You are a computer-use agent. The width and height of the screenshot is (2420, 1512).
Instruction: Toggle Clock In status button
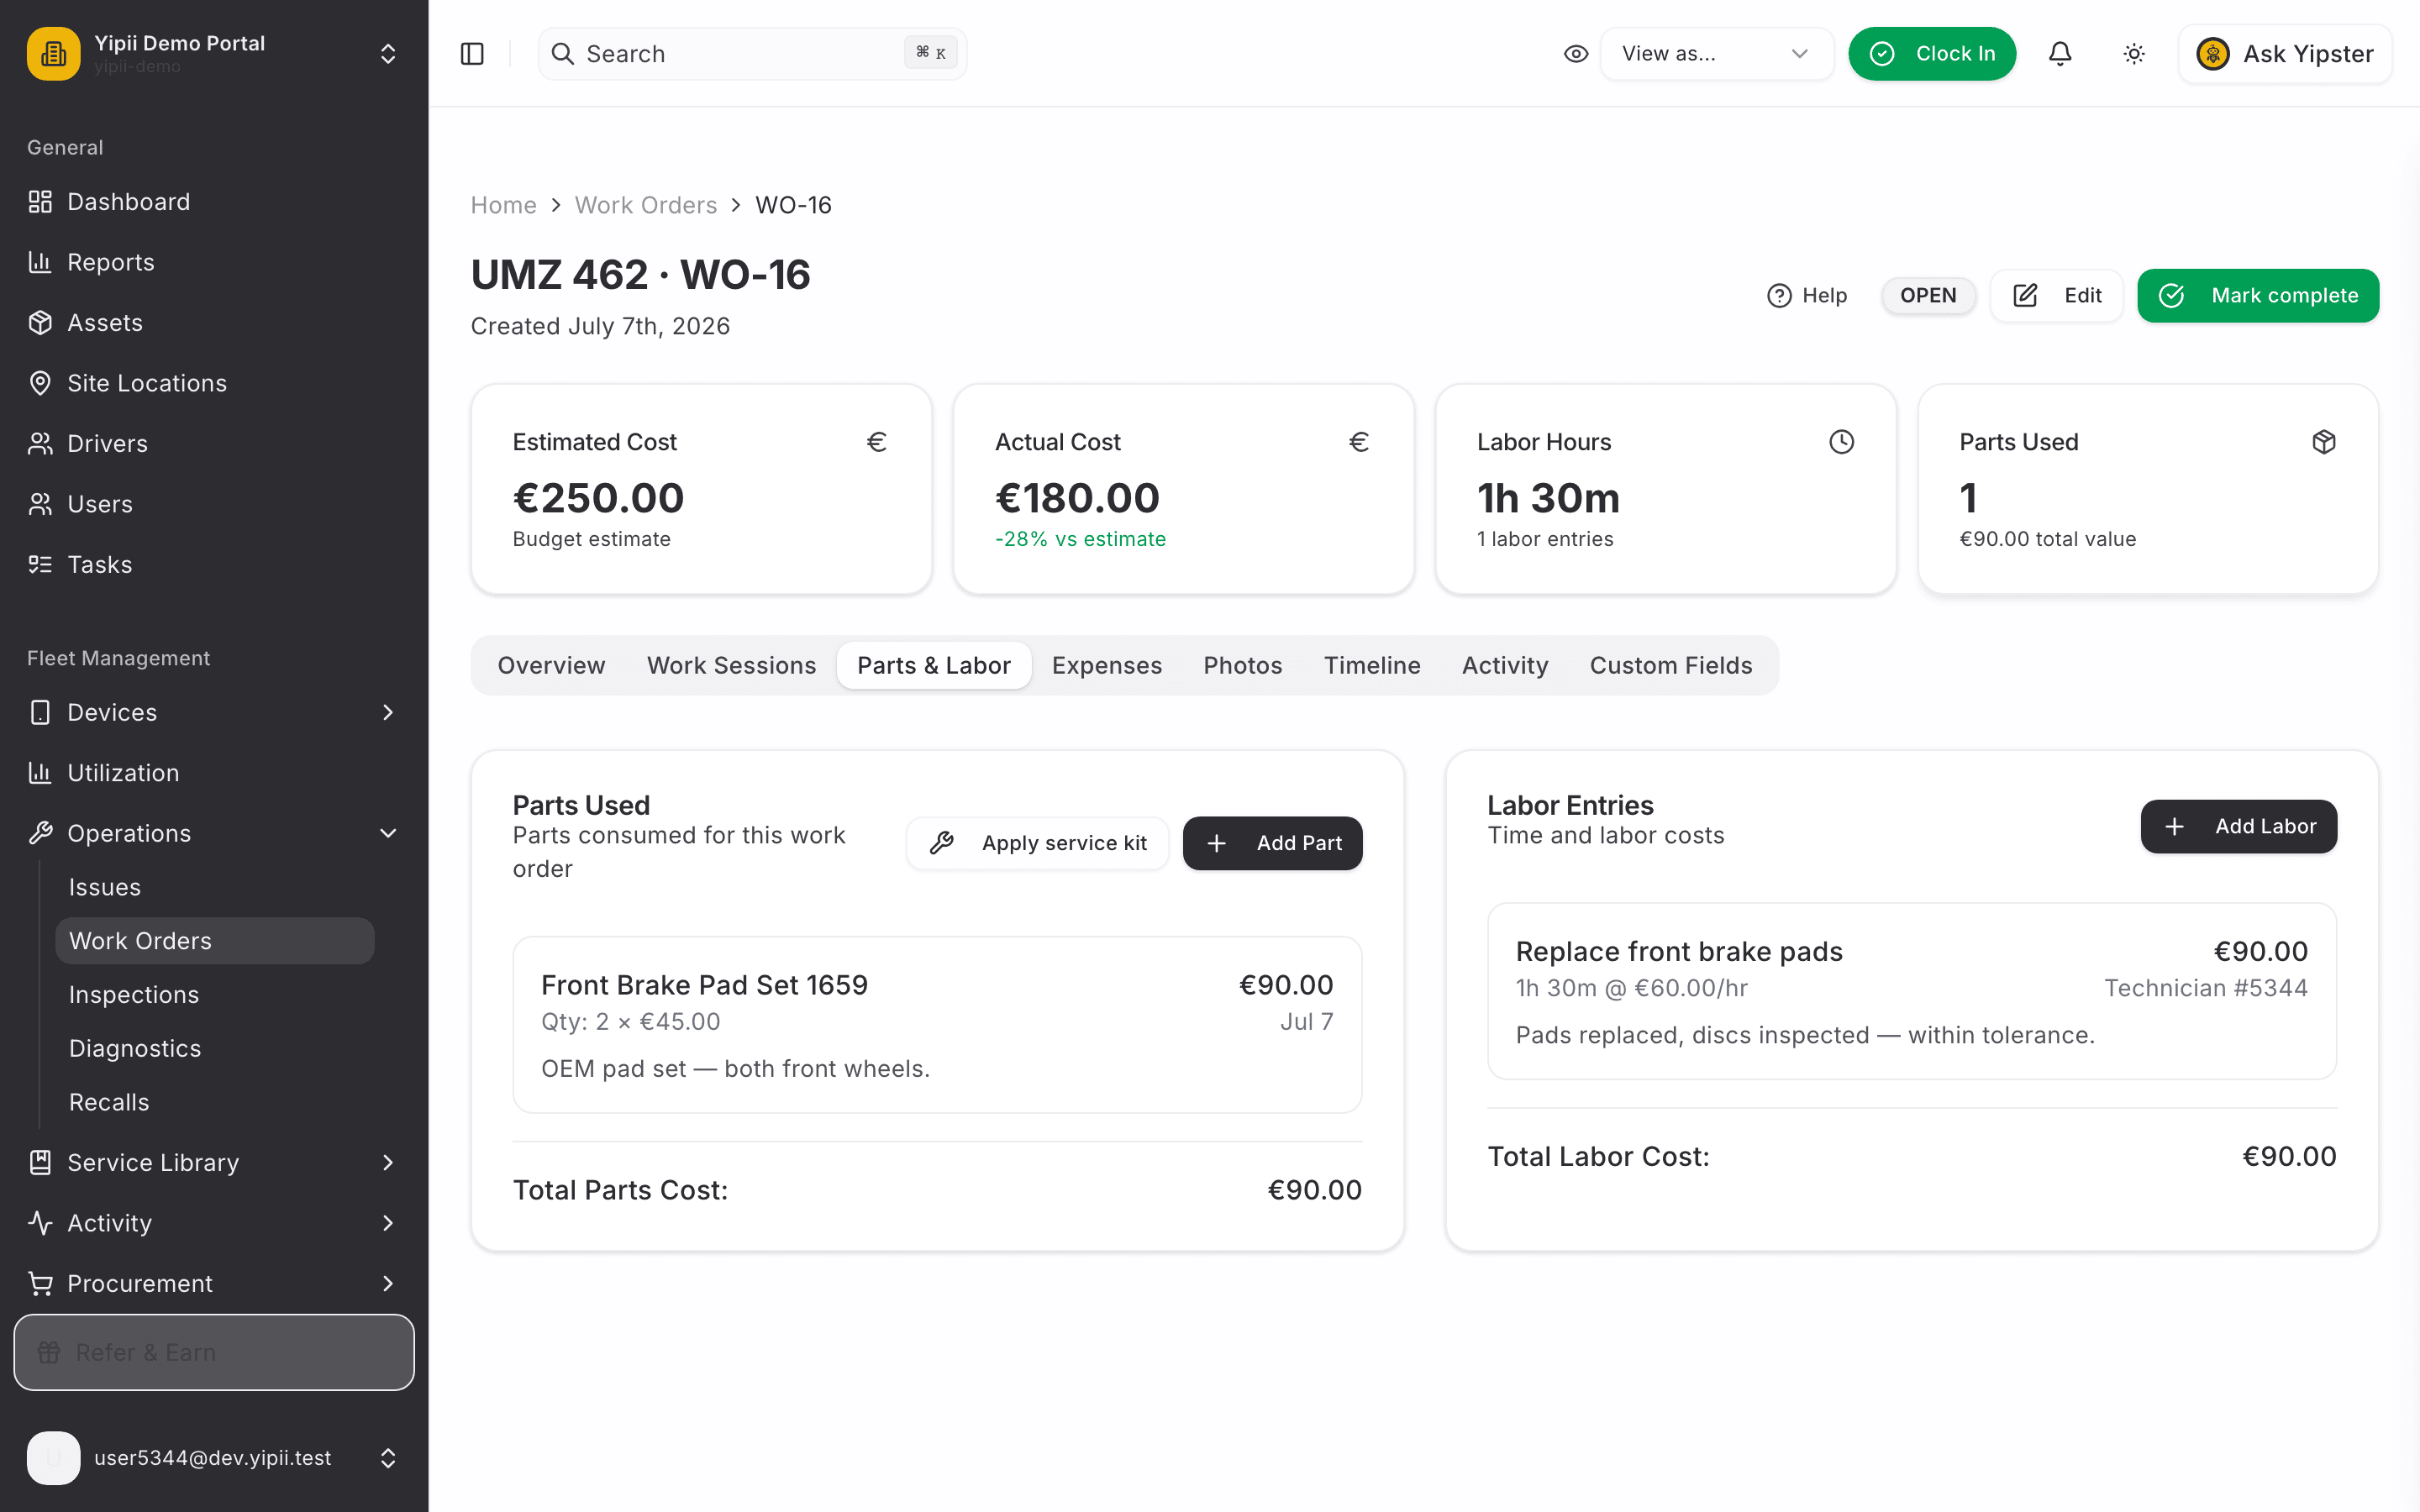(x=1931, y=54)
